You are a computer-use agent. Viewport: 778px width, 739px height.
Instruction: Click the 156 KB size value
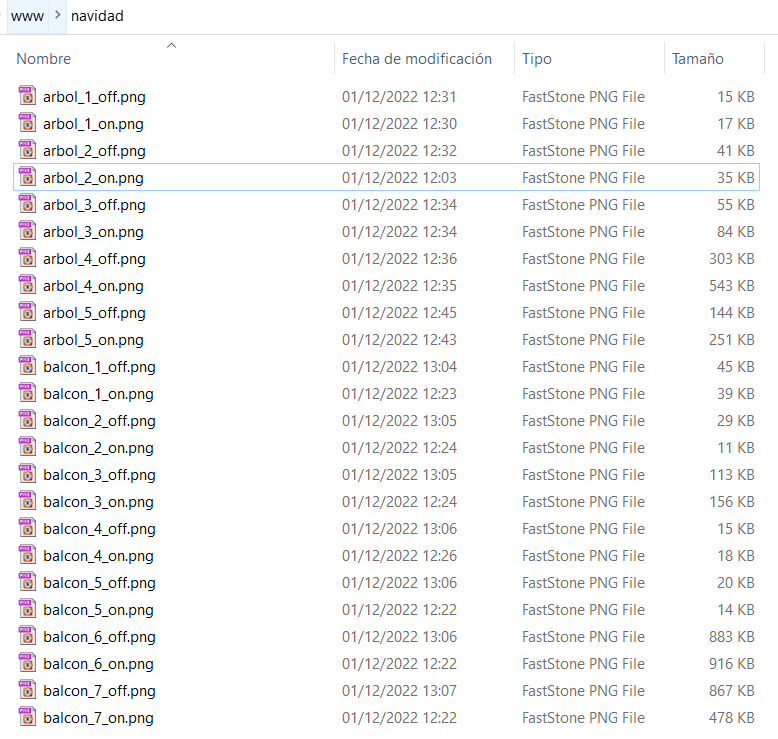[732, 502]
